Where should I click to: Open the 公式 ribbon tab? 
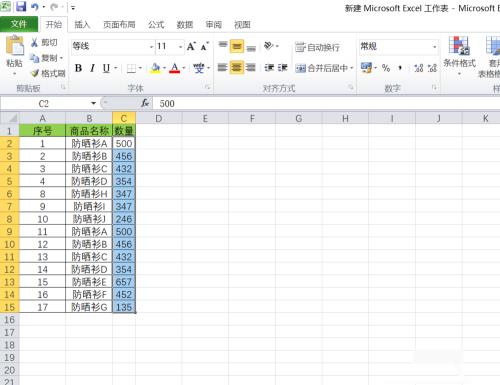pos(156,24)
